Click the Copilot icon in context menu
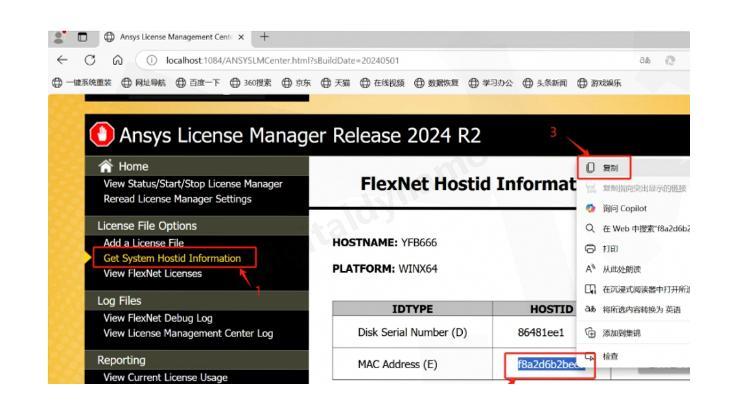Screen dimensions: 737x414 [590, 208]
